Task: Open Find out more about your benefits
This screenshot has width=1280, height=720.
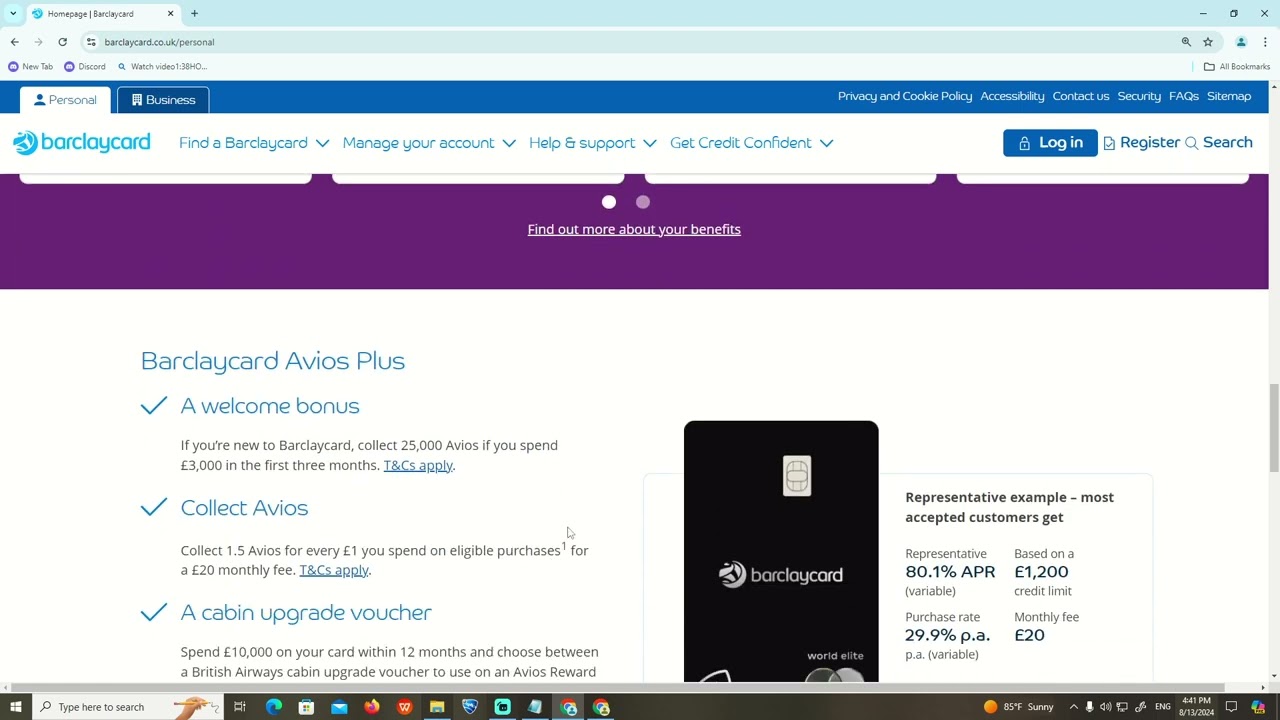Action: coord(634,229)
